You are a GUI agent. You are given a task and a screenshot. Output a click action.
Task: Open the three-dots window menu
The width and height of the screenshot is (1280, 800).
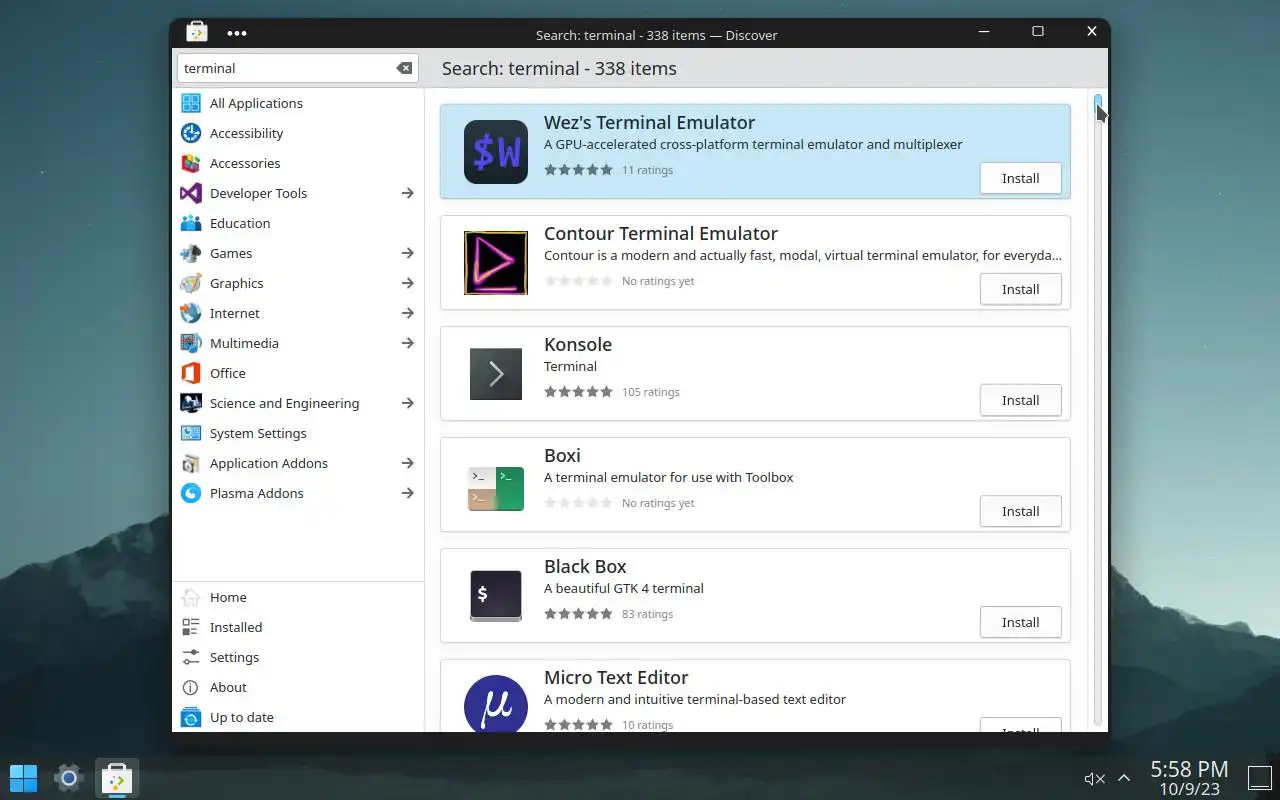coord(237,33)
